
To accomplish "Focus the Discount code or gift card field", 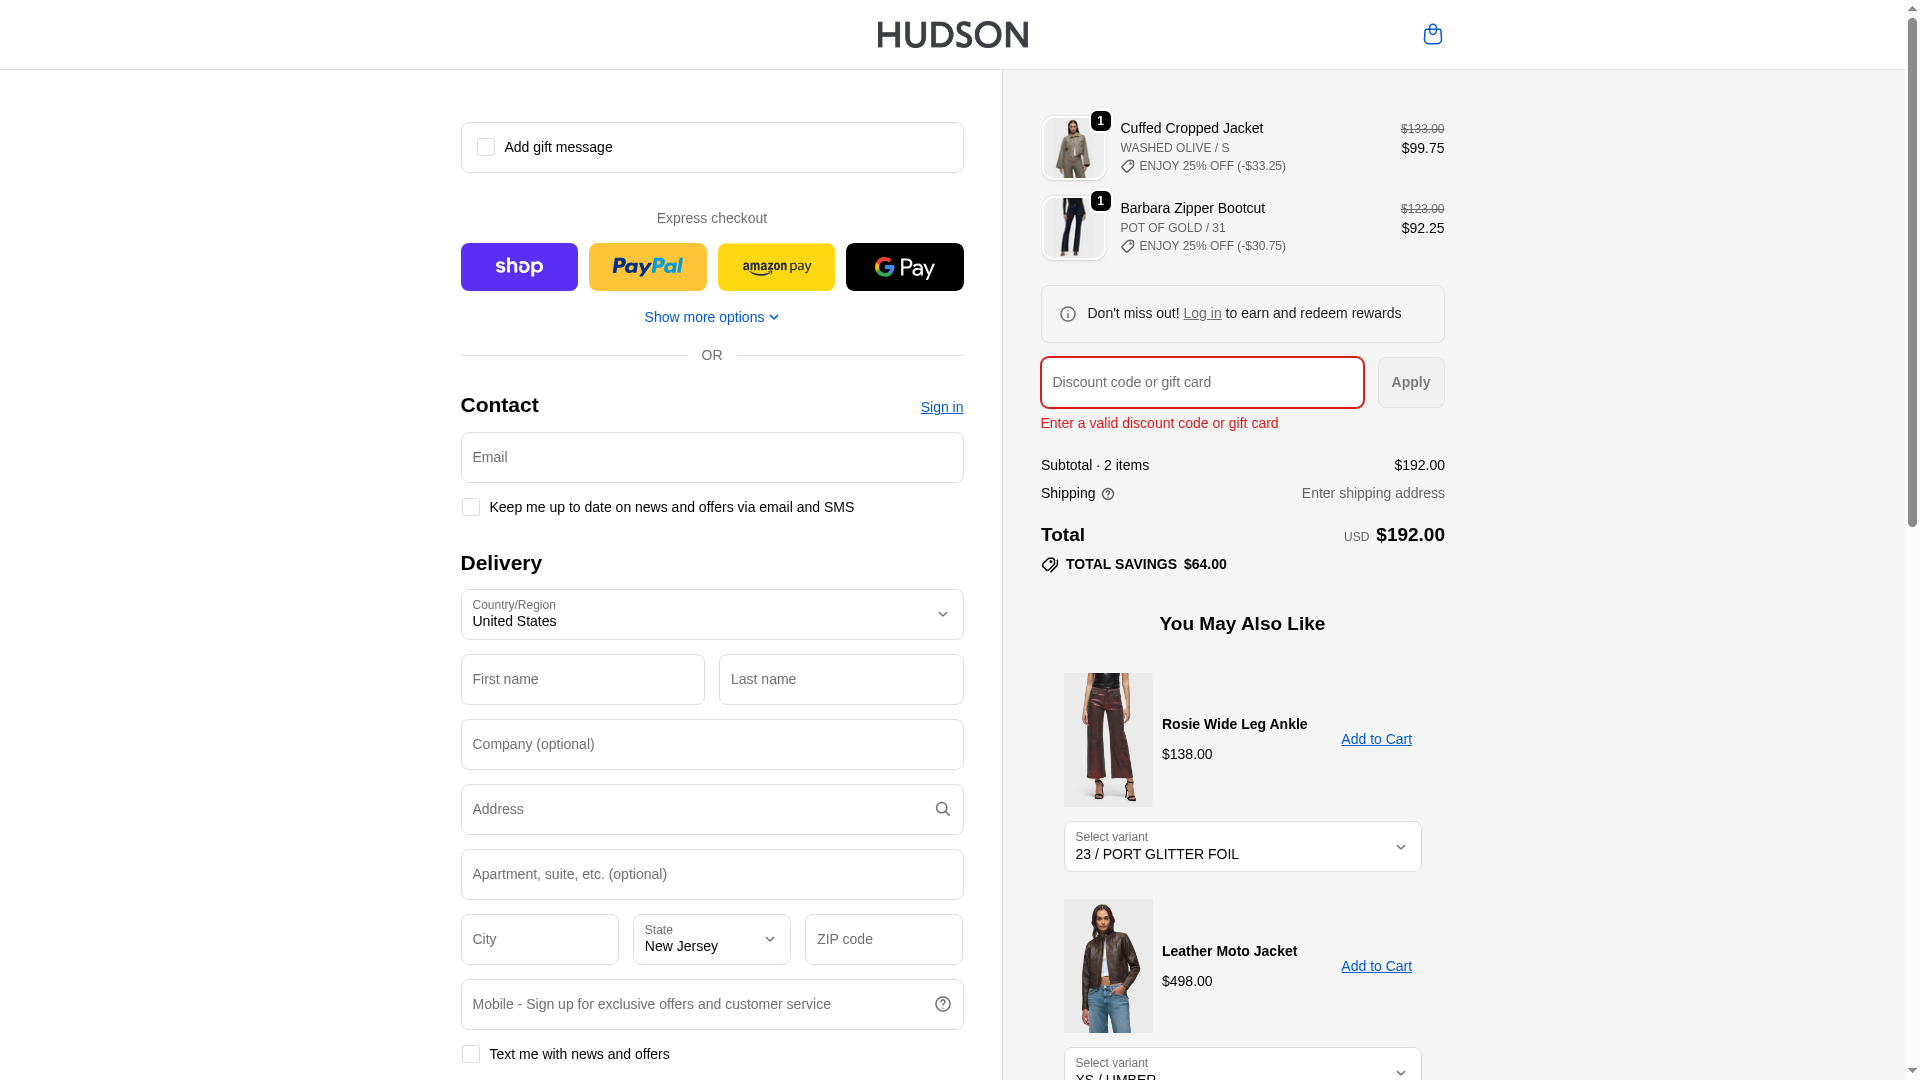I will tap(1201, 382).
